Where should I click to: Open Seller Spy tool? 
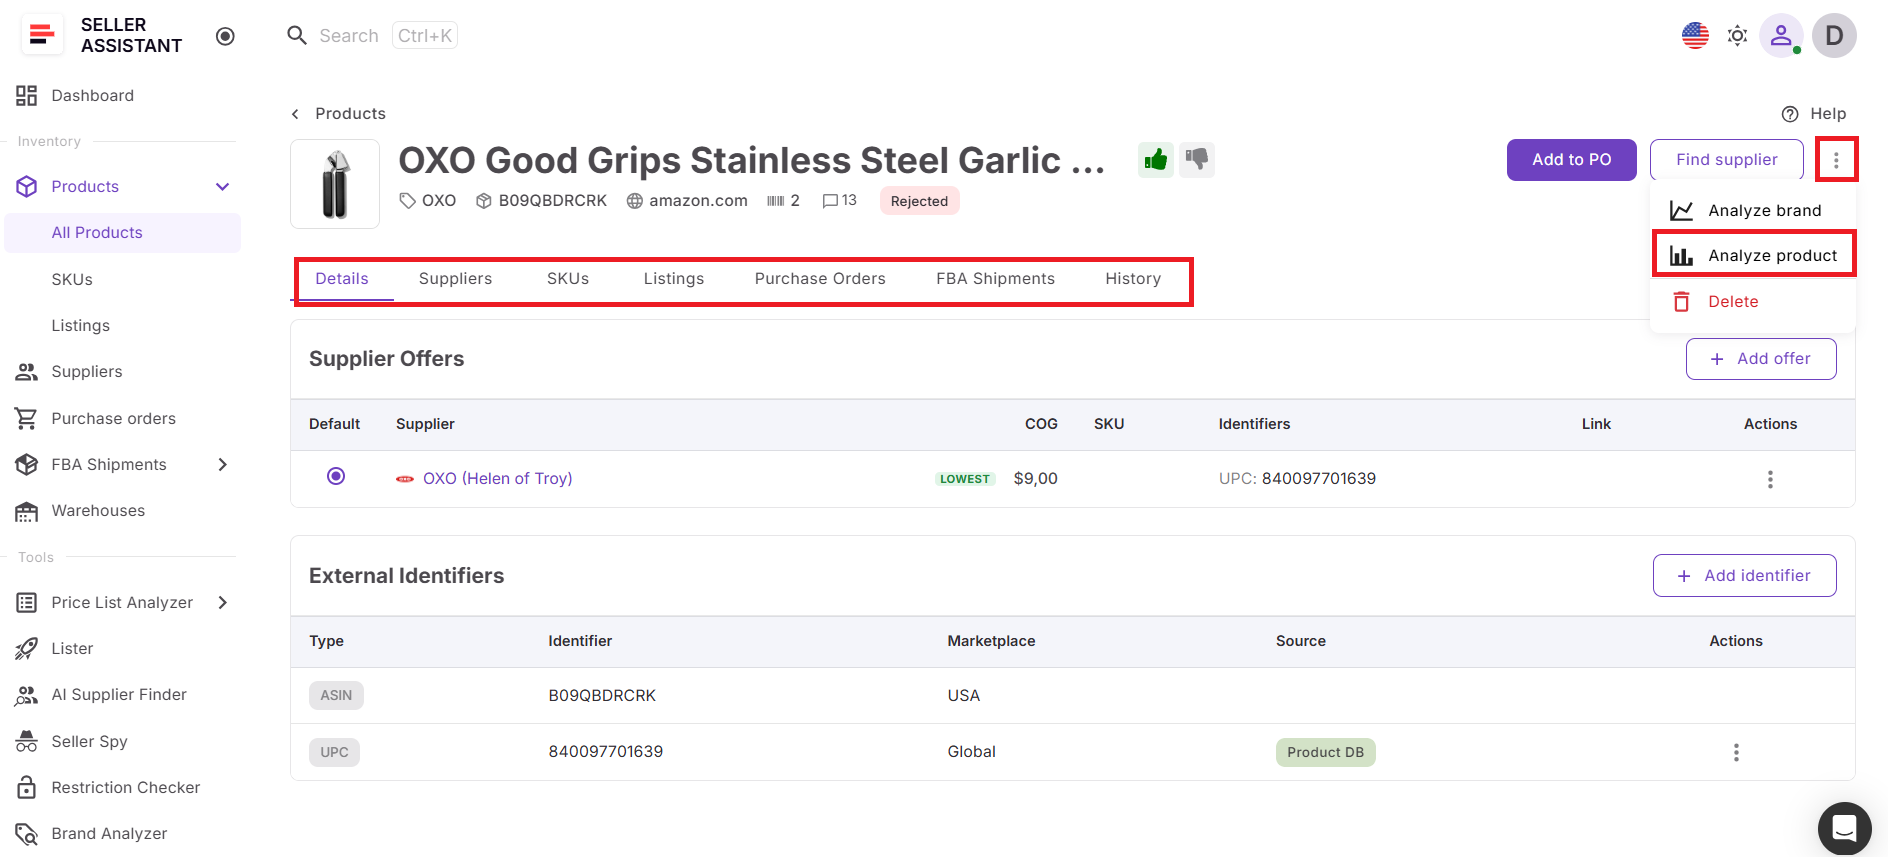coord(89,741)
